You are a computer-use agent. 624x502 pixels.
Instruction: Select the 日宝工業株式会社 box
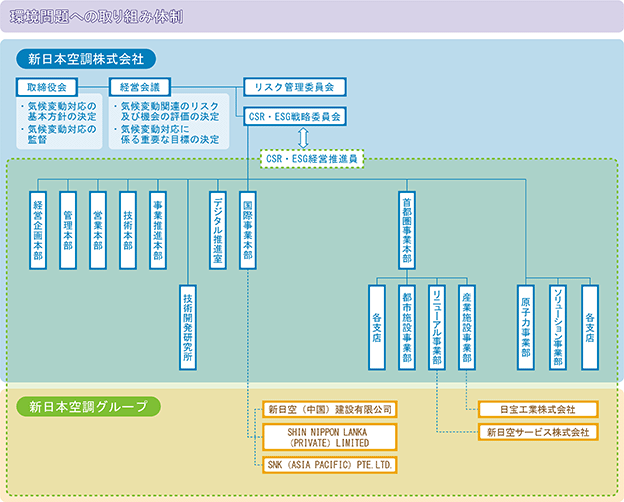coord(538,409)
